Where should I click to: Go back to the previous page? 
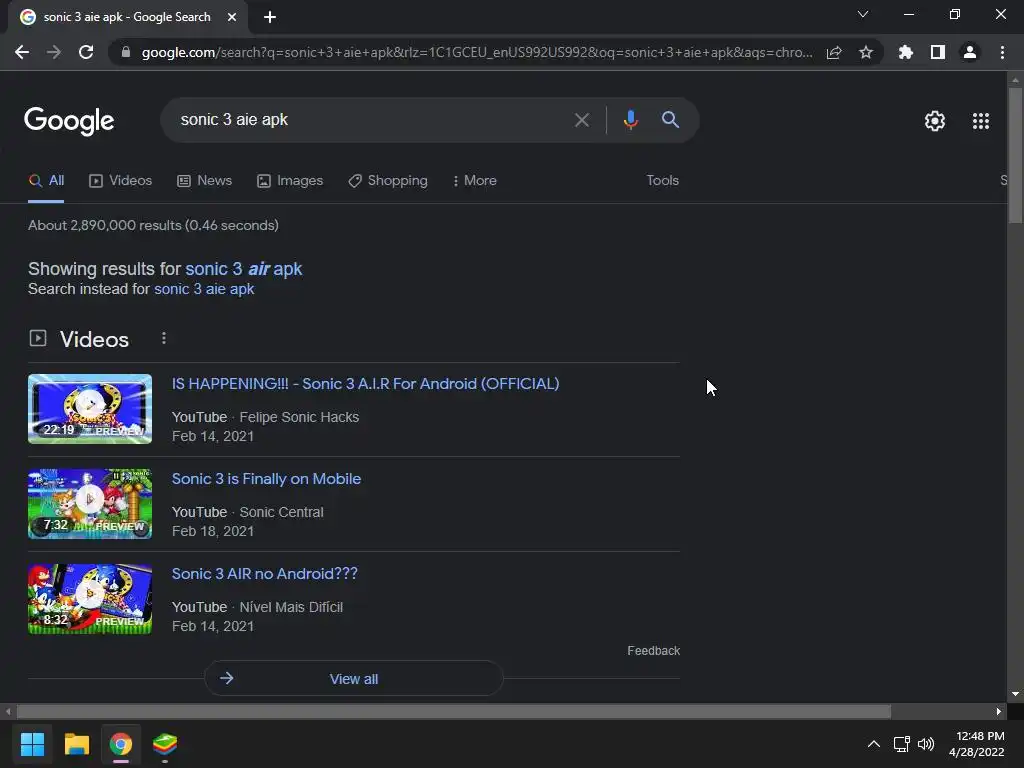[22, 52]
